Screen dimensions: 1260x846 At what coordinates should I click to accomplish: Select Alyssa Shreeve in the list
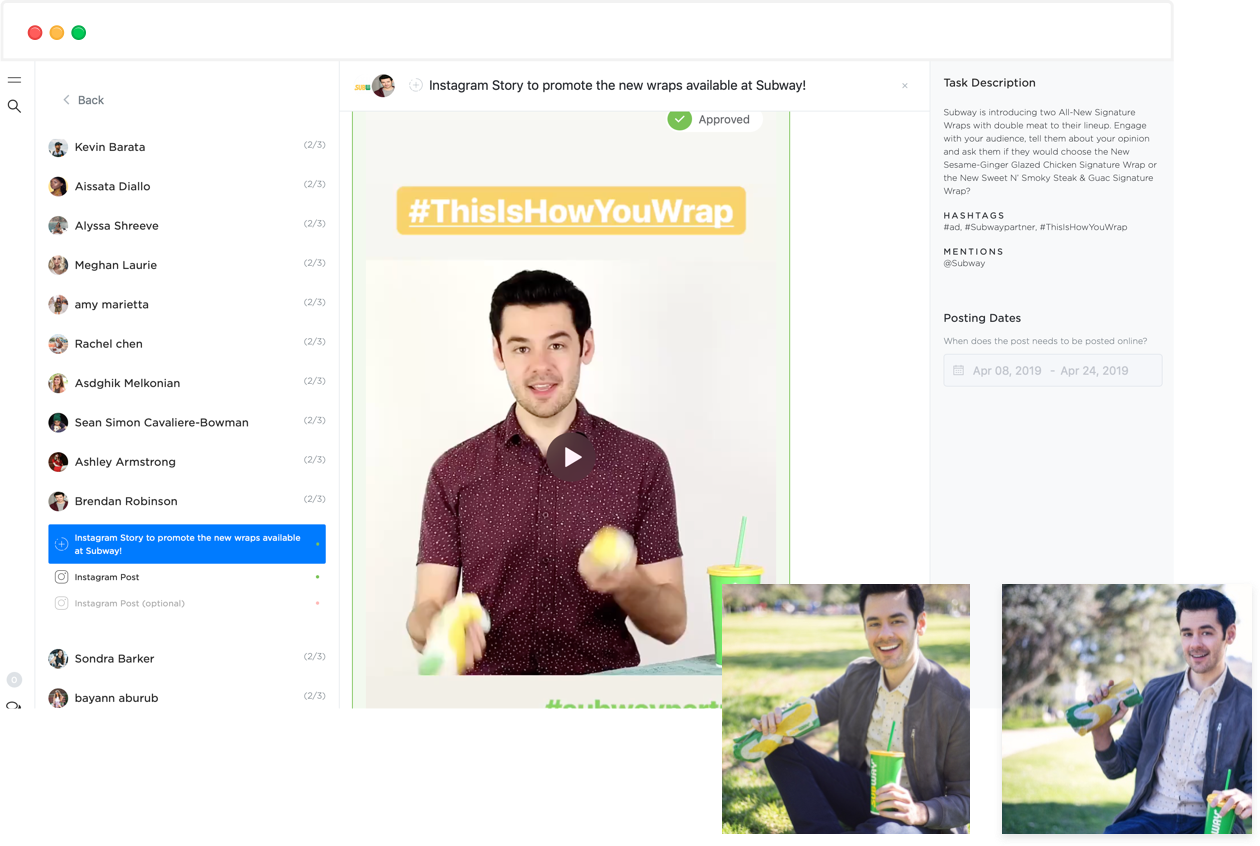[187, 225]
